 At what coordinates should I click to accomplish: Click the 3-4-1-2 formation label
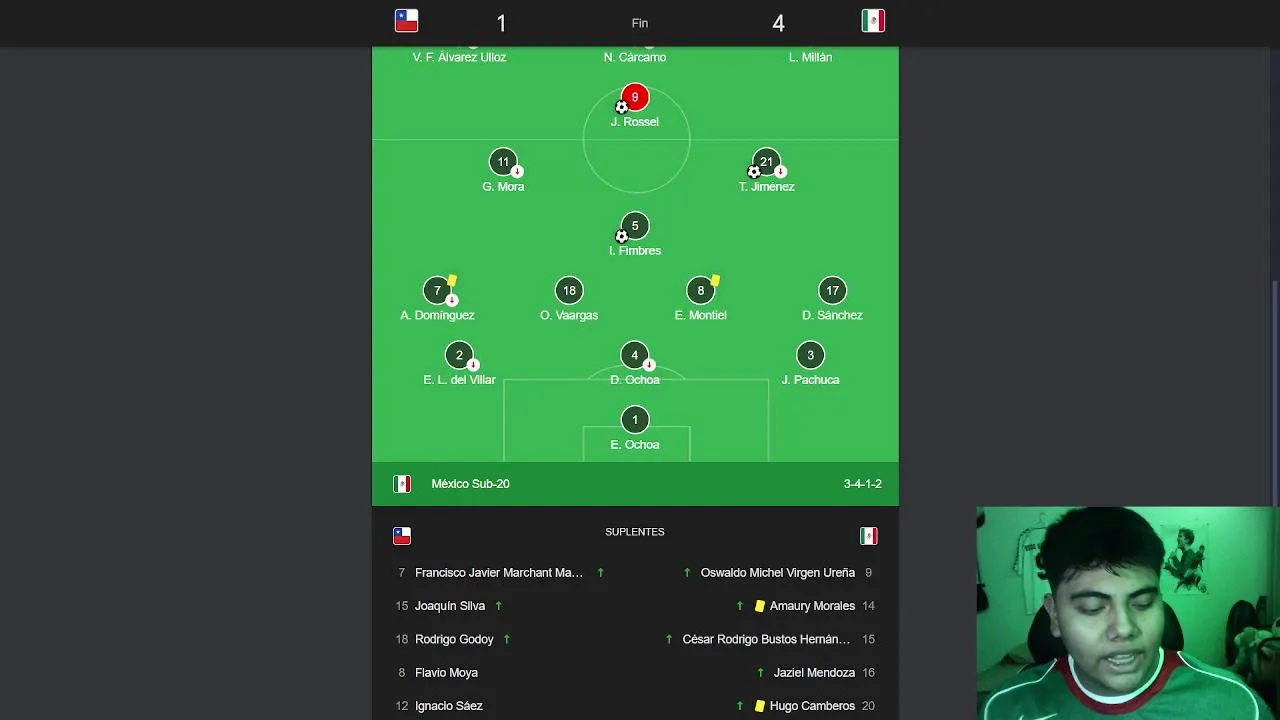(862, 484)
